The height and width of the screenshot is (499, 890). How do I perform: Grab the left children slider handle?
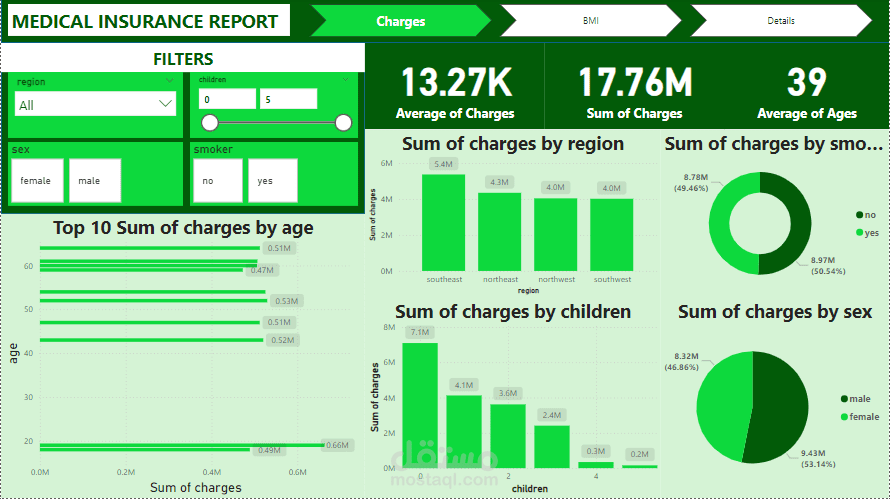click(x=210, y=123)
